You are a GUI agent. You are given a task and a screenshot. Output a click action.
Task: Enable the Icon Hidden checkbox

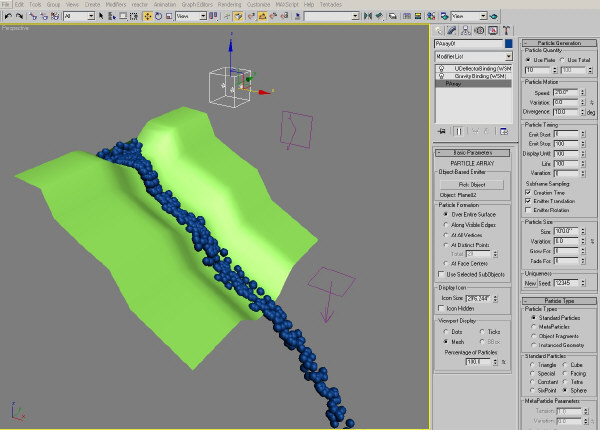441,308
